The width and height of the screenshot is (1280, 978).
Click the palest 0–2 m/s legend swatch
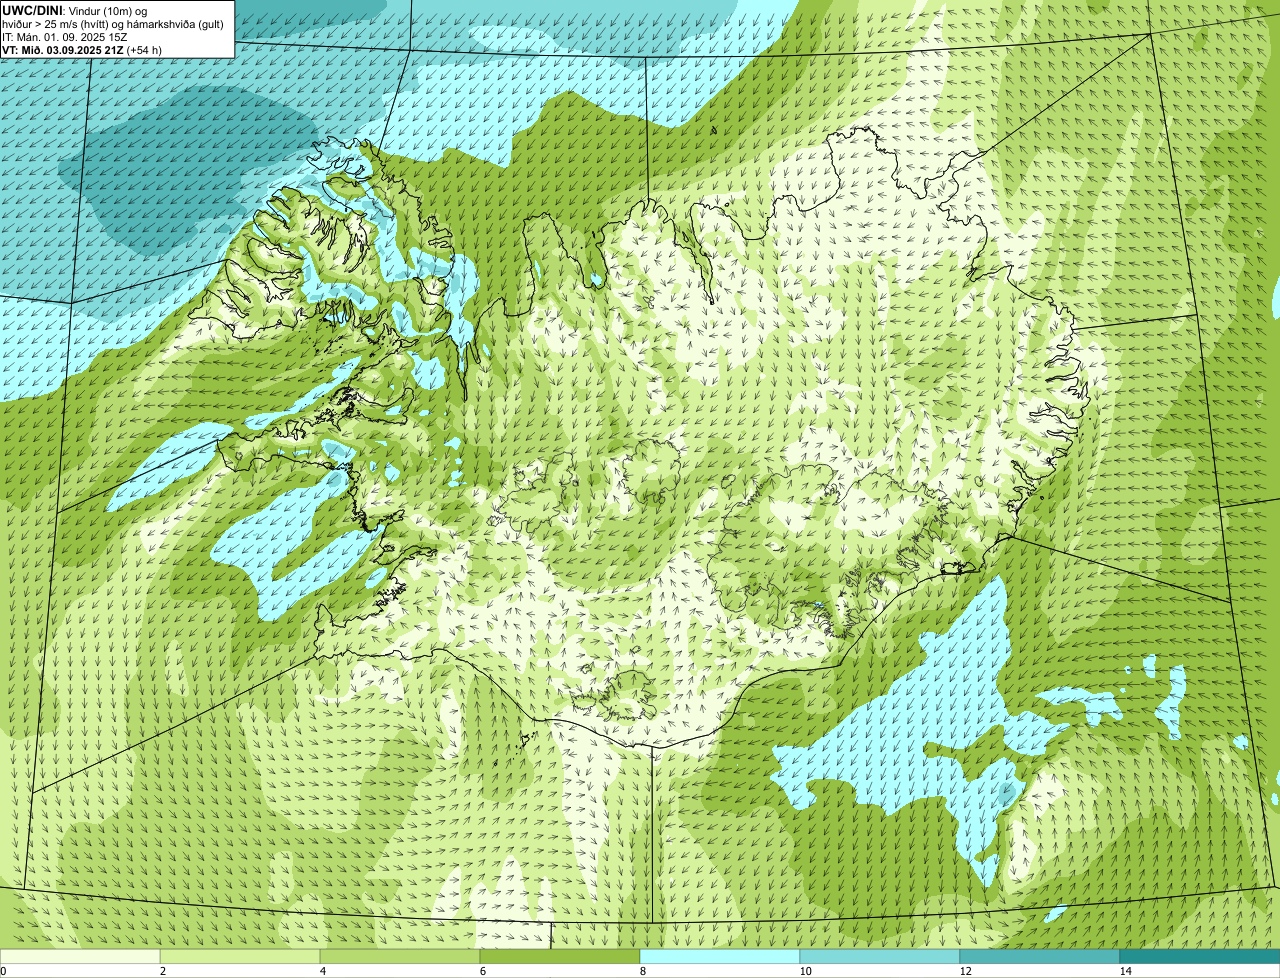(x=80, y=956)
